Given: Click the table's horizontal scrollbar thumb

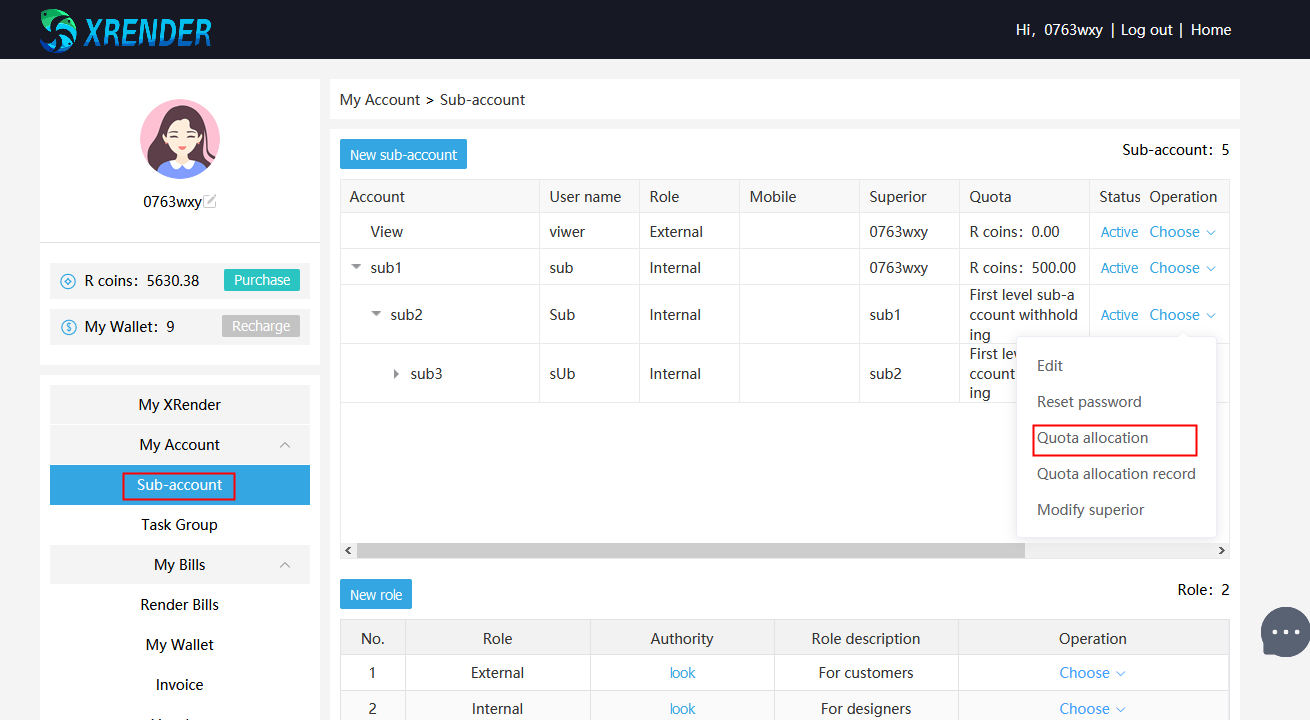Looking at the screenshot, I should click(690, 551).
